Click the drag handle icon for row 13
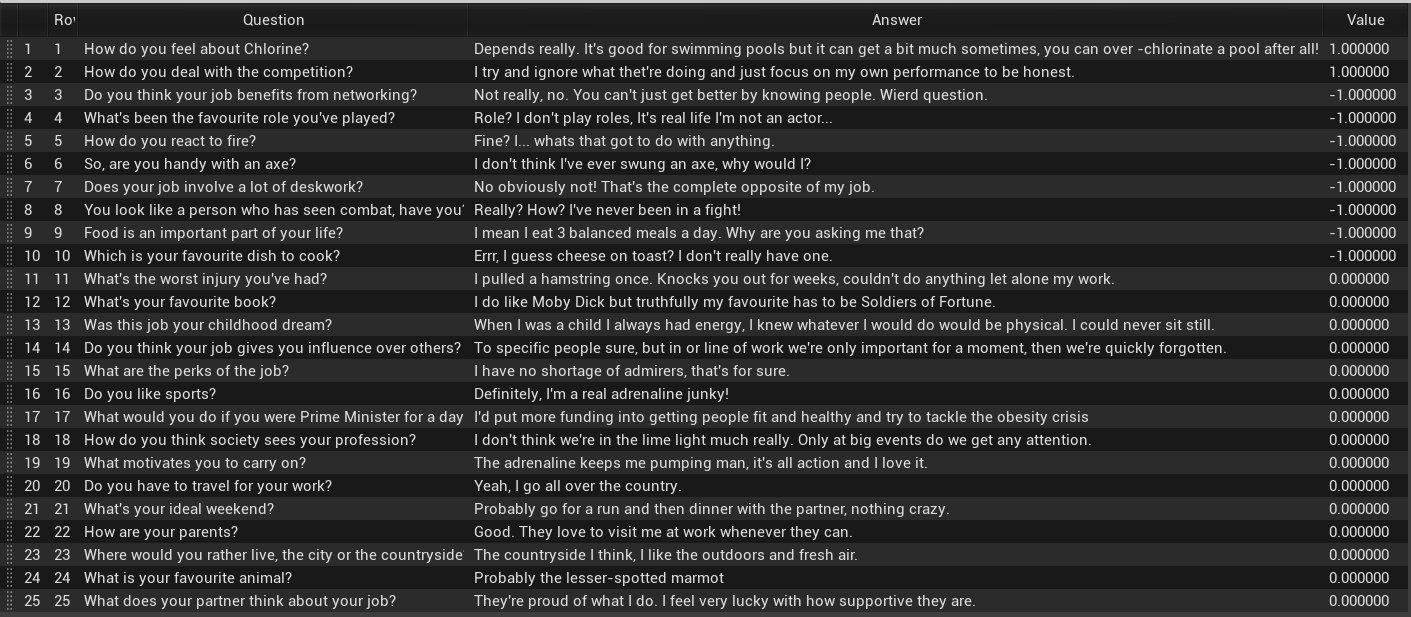Image resolution: width=1411 pixels, height=617 pixels. point(9,325)
